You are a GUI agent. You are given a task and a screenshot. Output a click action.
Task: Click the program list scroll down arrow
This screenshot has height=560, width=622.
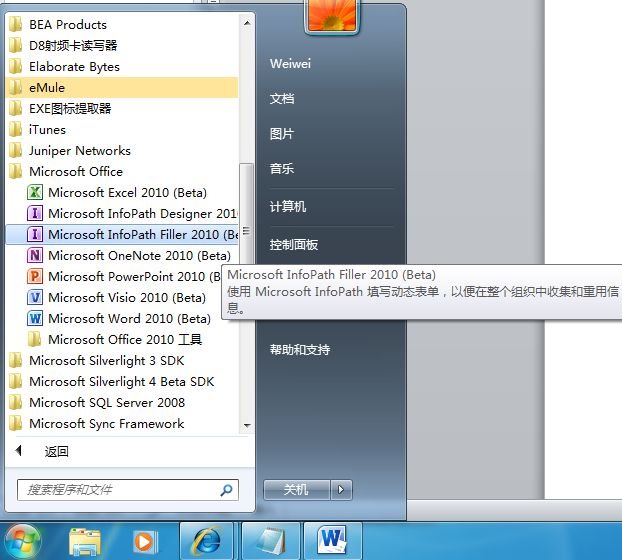pyautogui.click(x=247, y=425)
